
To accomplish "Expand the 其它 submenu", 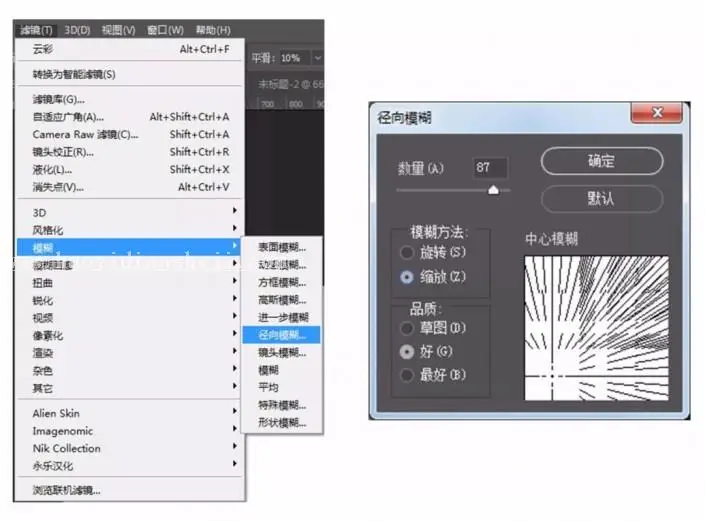I will [130, 388].
